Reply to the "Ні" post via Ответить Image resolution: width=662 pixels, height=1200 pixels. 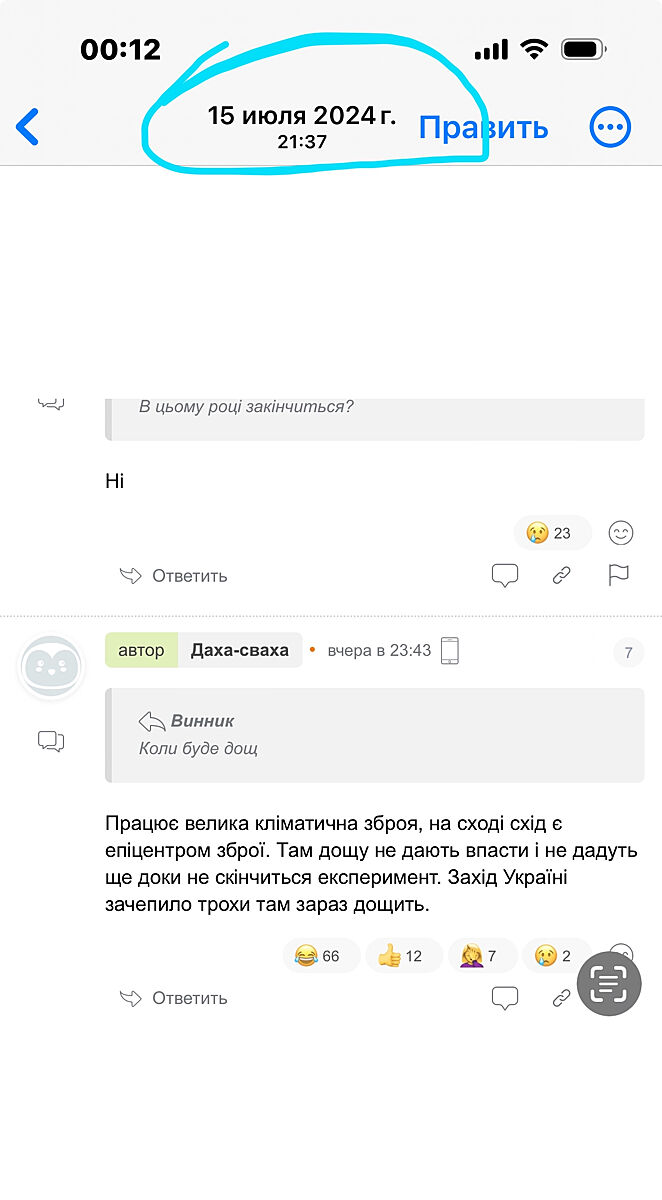coord(174,576)
